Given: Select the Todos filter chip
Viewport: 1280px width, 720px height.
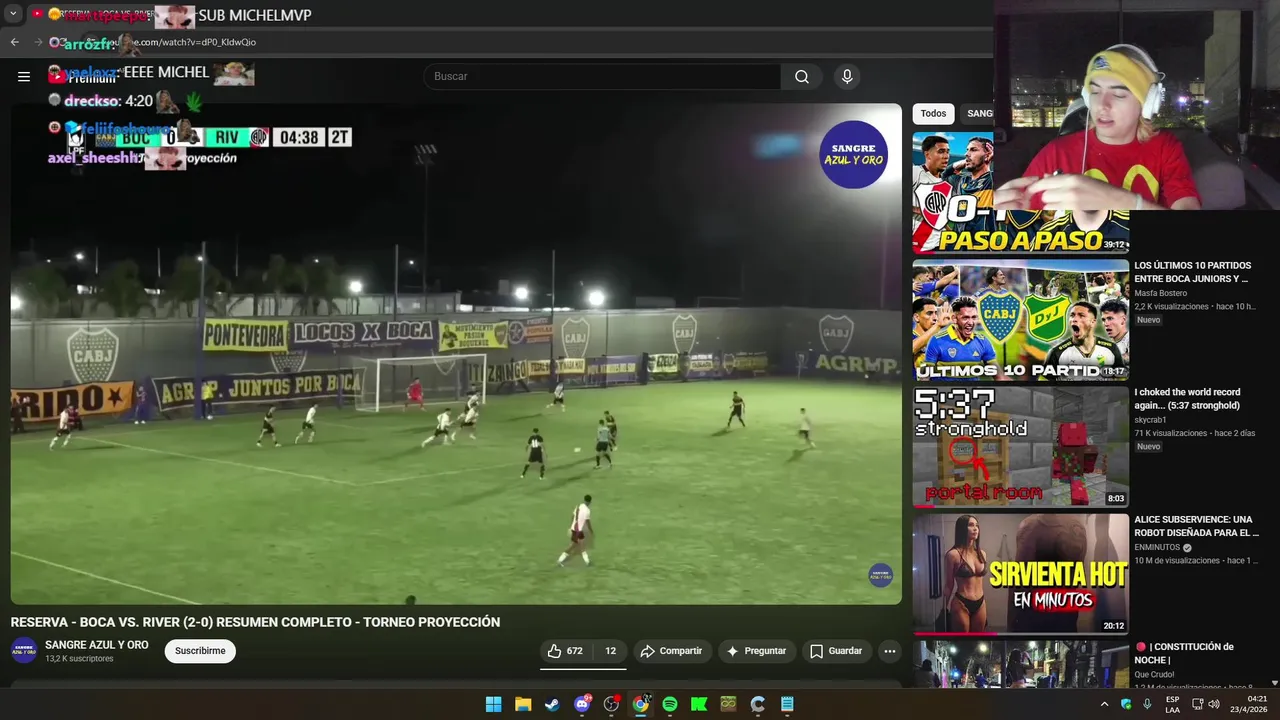Looking at the screenshot, I should (933, 114).
